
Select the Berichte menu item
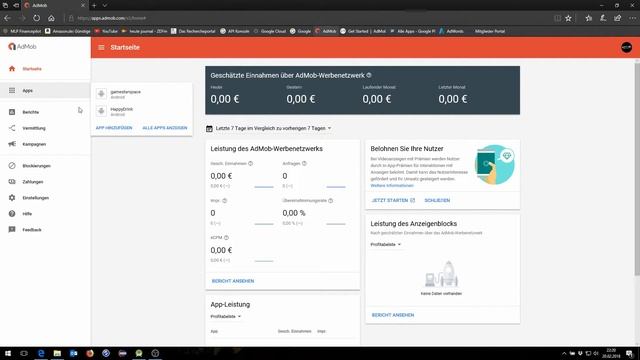(x=31, y=112)
